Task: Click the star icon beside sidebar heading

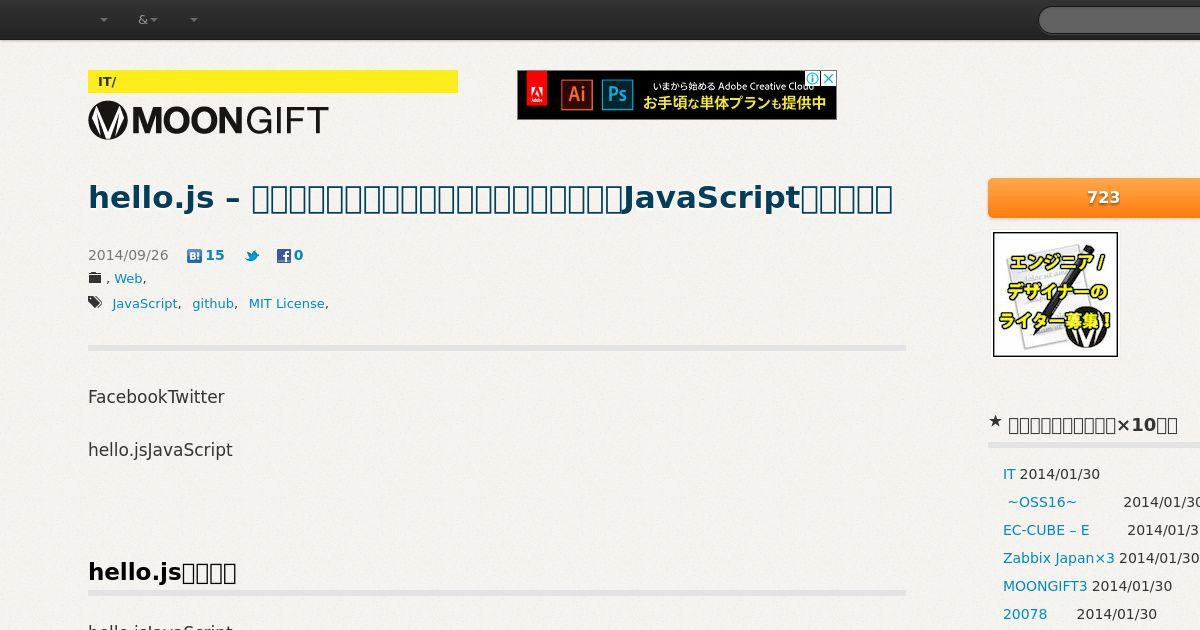Action: point(995,422)
